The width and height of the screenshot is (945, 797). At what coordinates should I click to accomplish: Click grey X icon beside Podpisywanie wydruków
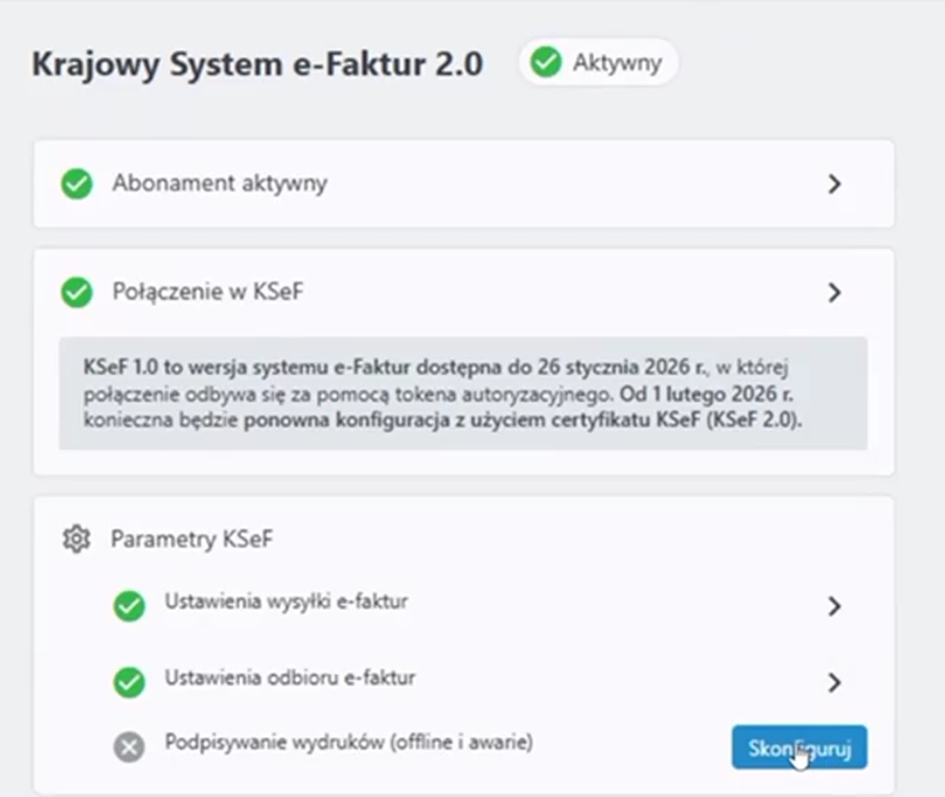pos(129,746)
